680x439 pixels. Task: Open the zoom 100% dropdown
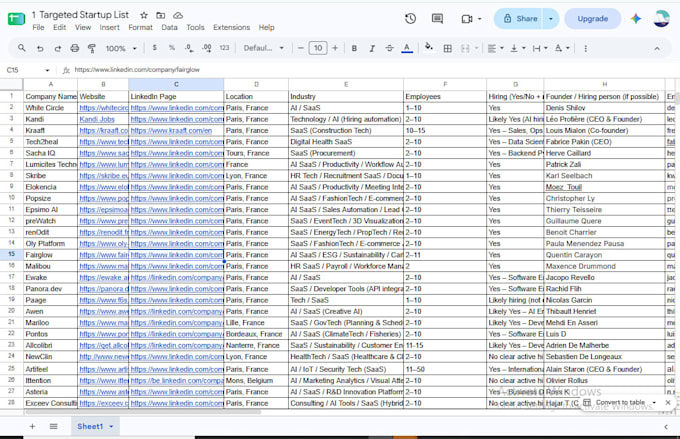point(121,48)
